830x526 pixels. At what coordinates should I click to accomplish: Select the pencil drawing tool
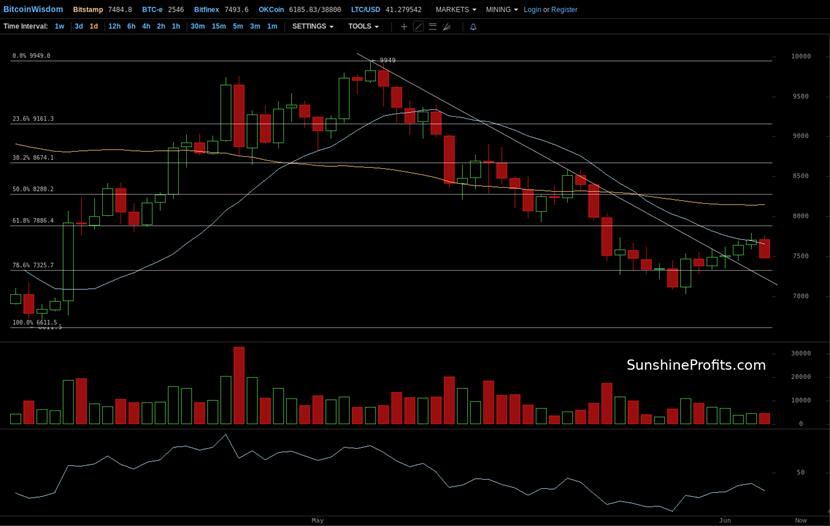(x=447, y=26)
